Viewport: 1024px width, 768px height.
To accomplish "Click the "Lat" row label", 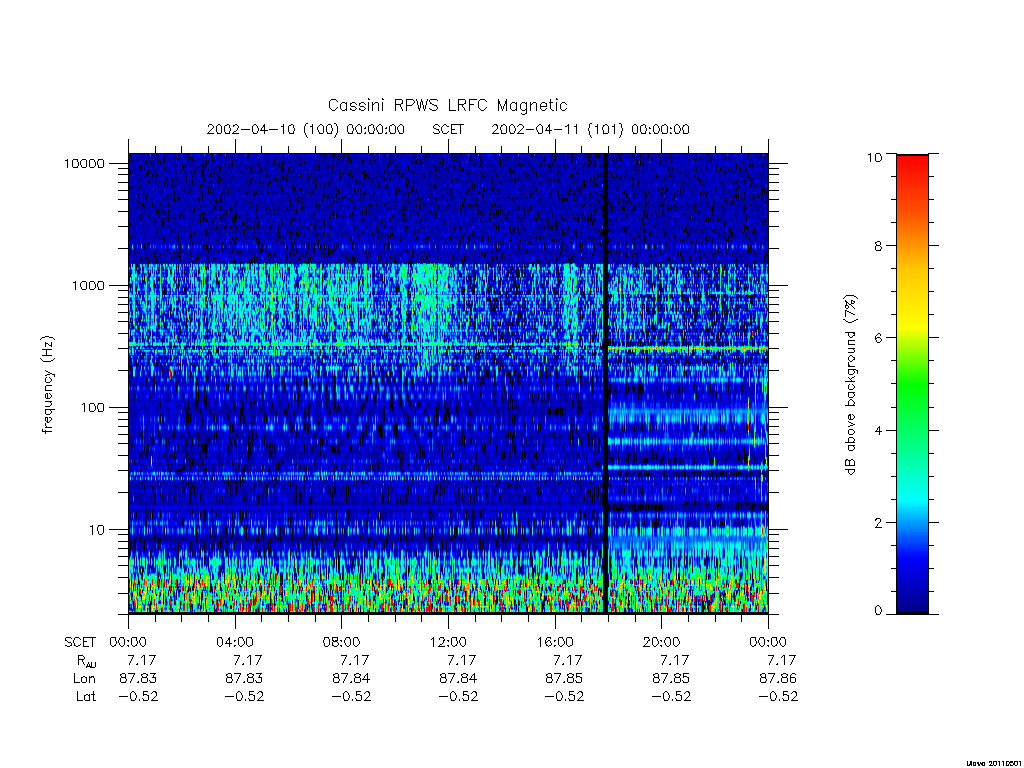I will click(x=86, y=696).
